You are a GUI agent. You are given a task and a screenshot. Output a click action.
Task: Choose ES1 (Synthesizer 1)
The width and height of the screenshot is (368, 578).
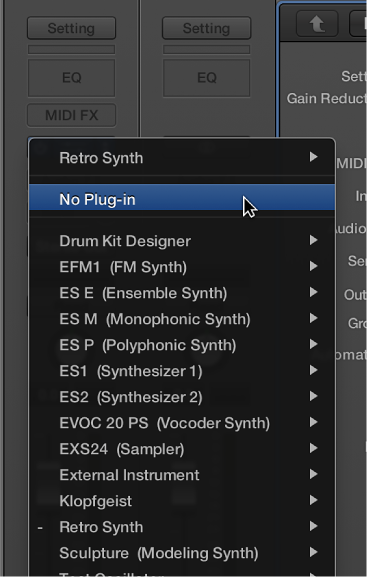click(182, 371)
